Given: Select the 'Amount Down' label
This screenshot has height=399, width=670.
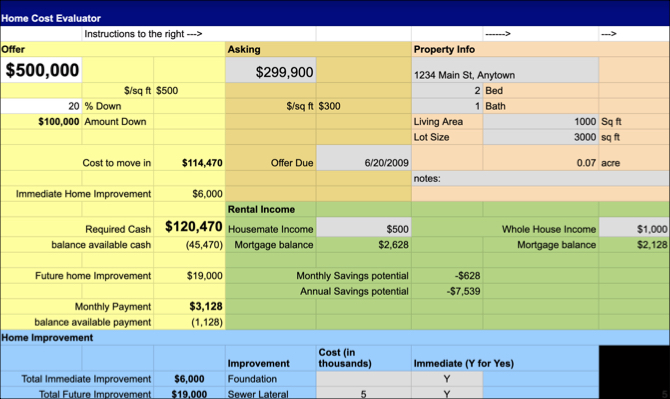Looking at the screenshot, I should click(x=115, y=121).
